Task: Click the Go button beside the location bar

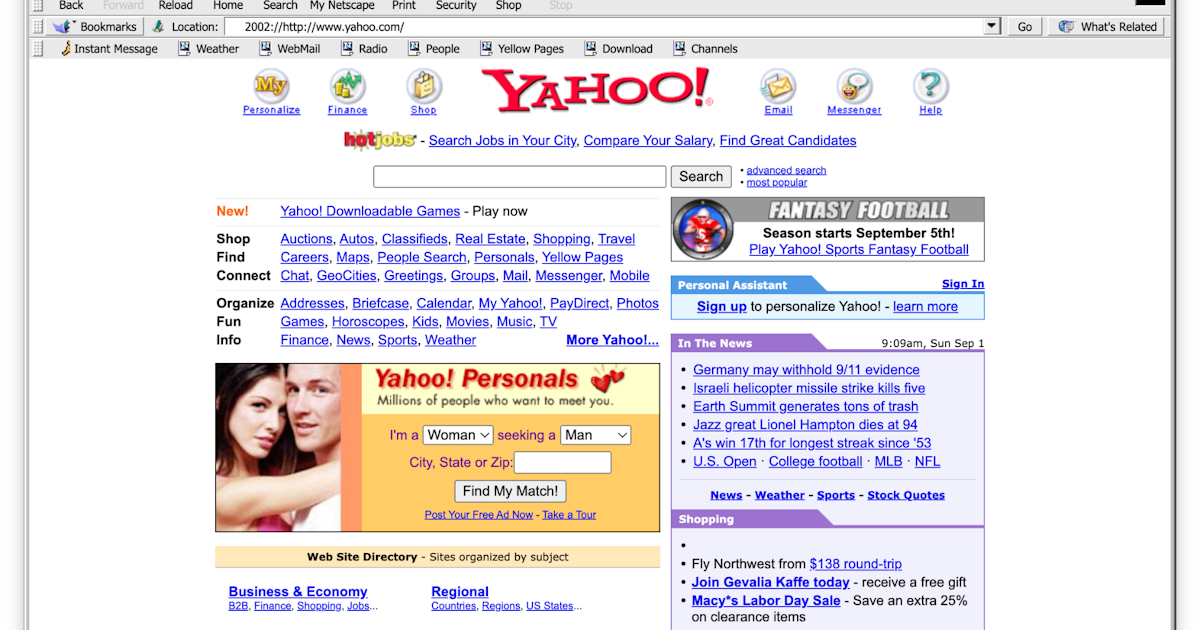Action: tap(1025, 27)
